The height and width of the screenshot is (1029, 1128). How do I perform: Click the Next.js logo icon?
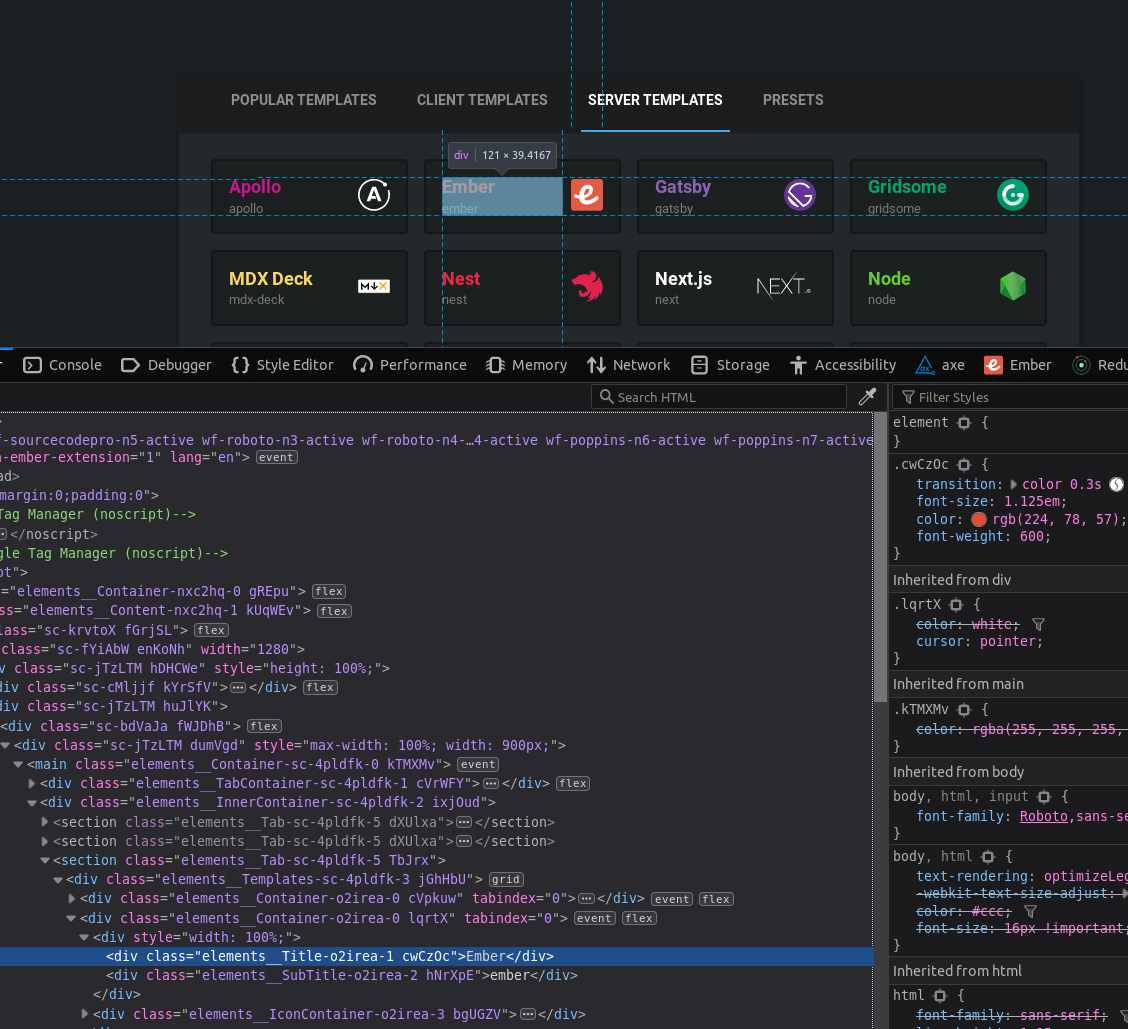[x=783, y=286]
